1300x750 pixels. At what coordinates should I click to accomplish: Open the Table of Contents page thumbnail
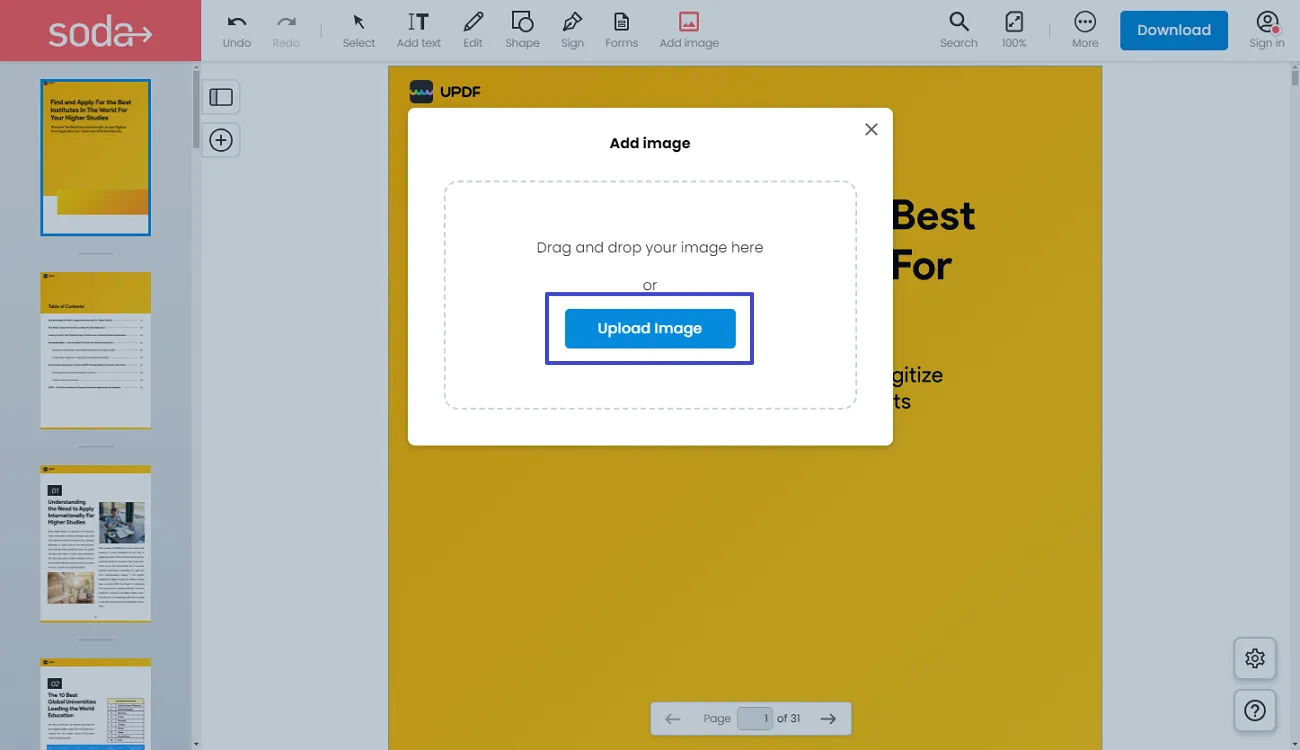96,350
